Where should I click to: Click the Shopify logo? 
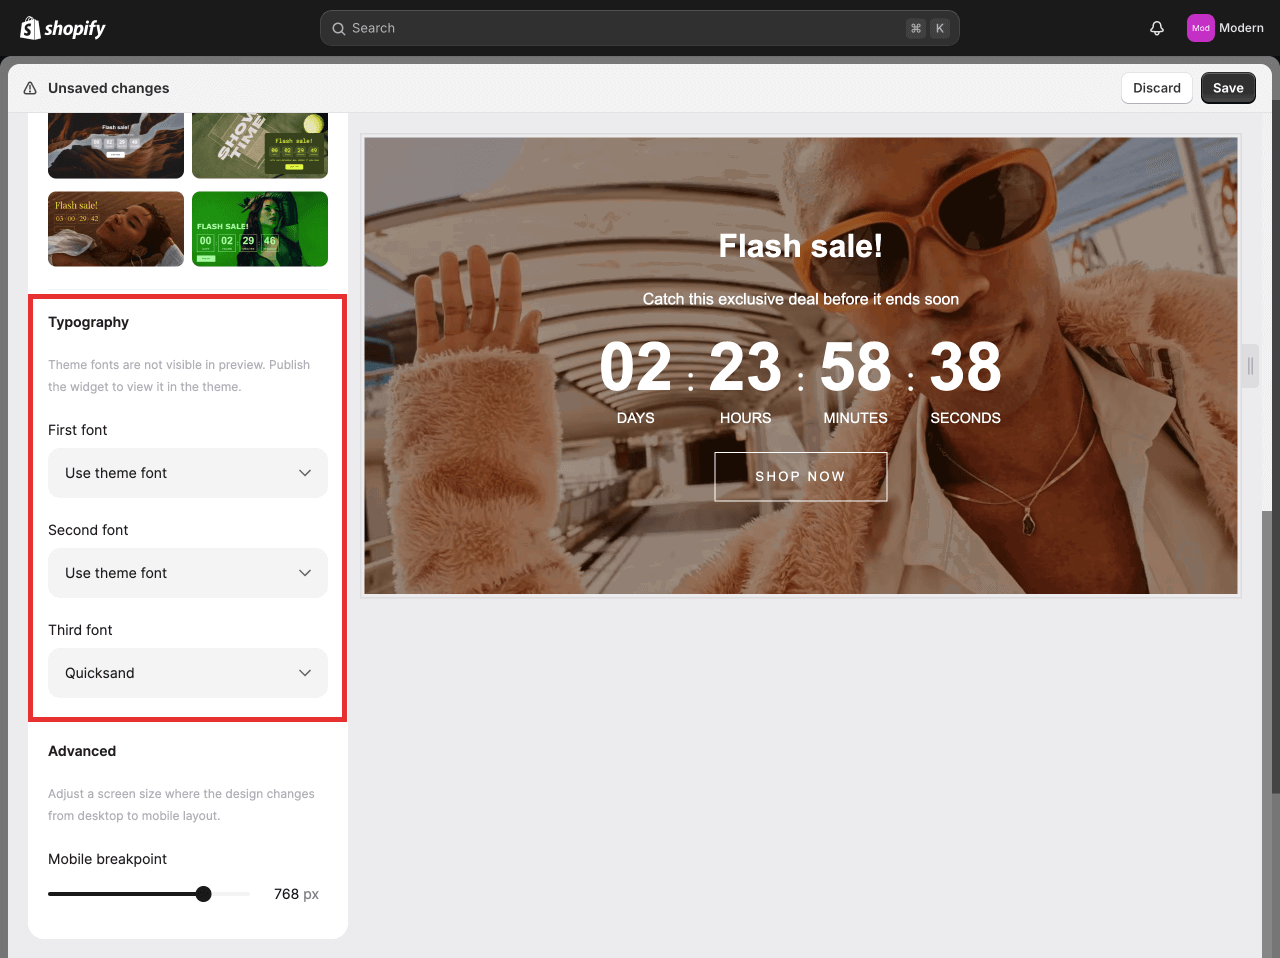click(62, 28)
